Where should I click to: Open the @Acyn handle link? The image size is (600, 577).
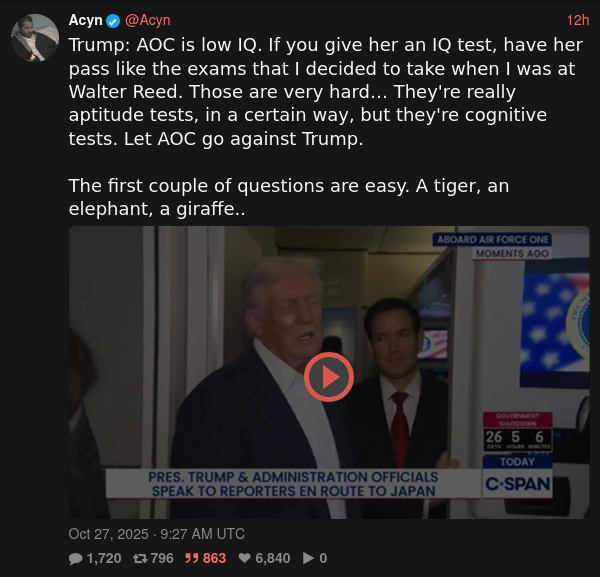148,21
